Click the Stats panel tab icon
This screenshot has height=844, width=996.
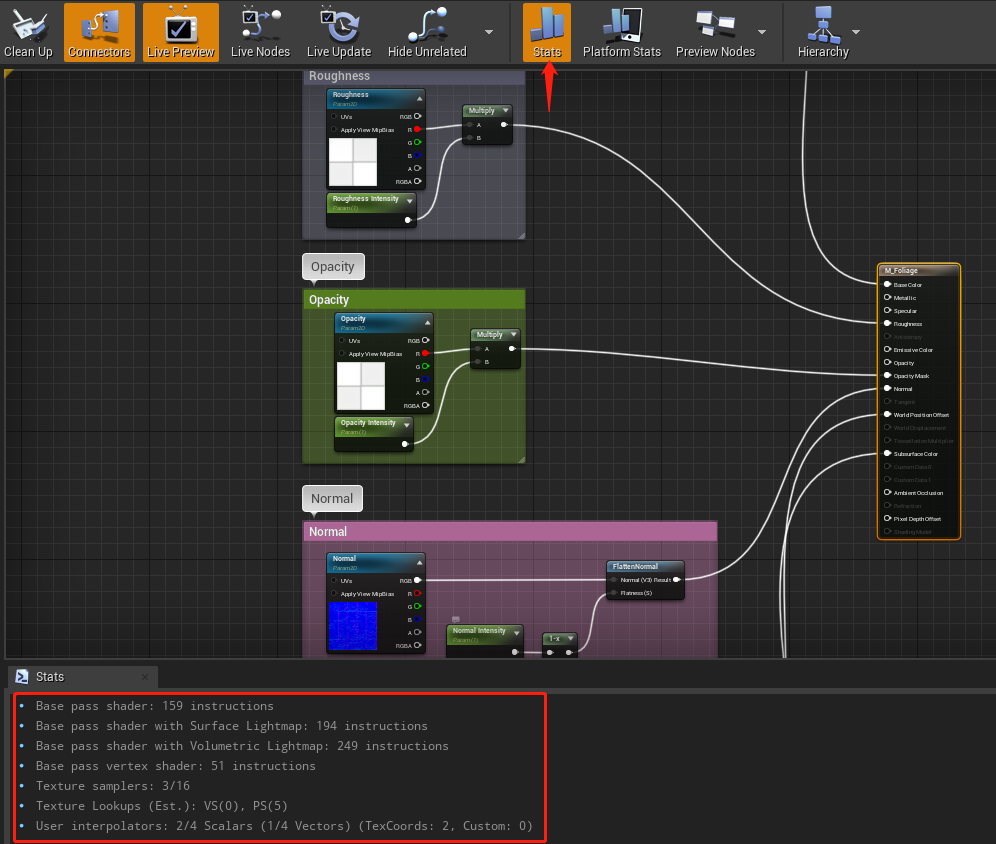tap(23, 677)
